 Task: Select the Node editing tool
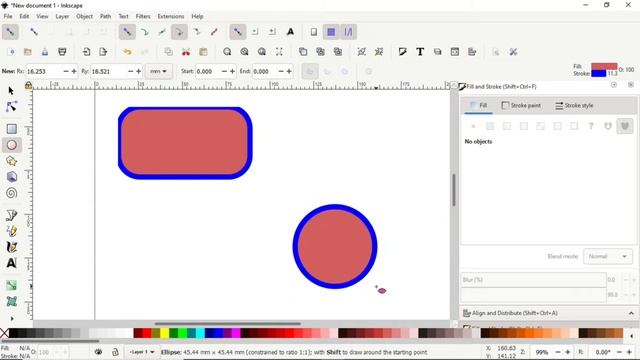click(11, 107)
